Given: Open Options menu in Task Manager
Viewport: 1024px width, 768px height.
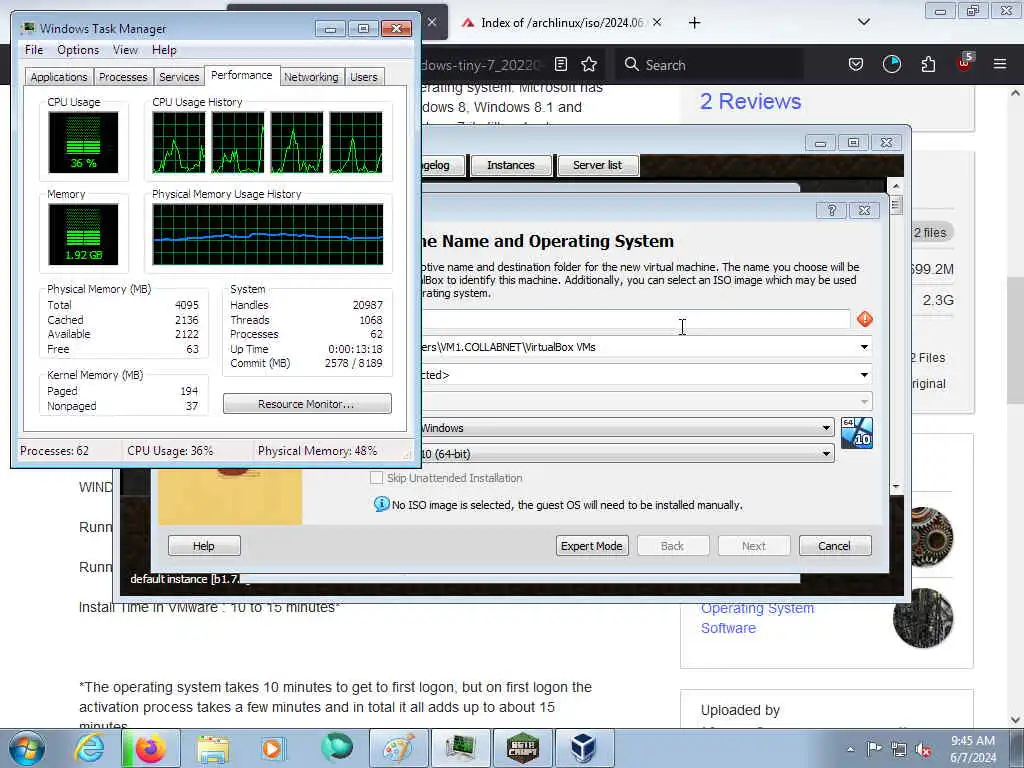Looking at the screenshot, I should 78,50.
